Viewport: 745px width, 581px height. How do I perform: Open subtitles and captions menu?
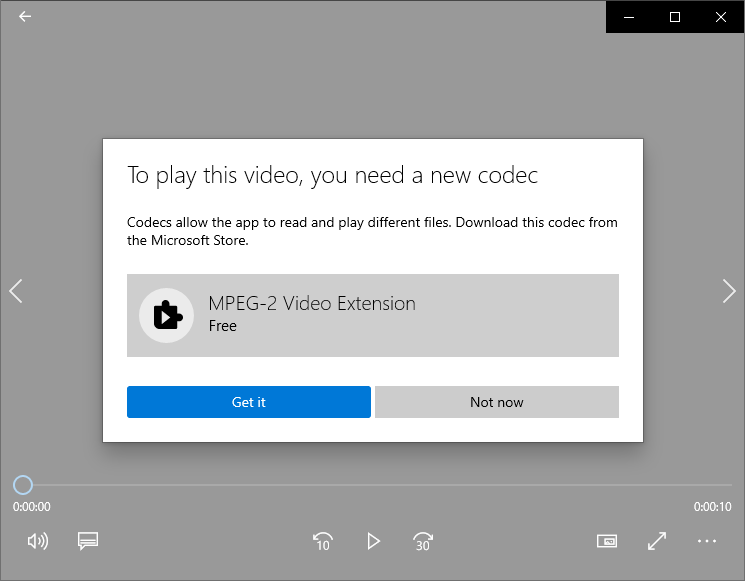pos(88,541)
